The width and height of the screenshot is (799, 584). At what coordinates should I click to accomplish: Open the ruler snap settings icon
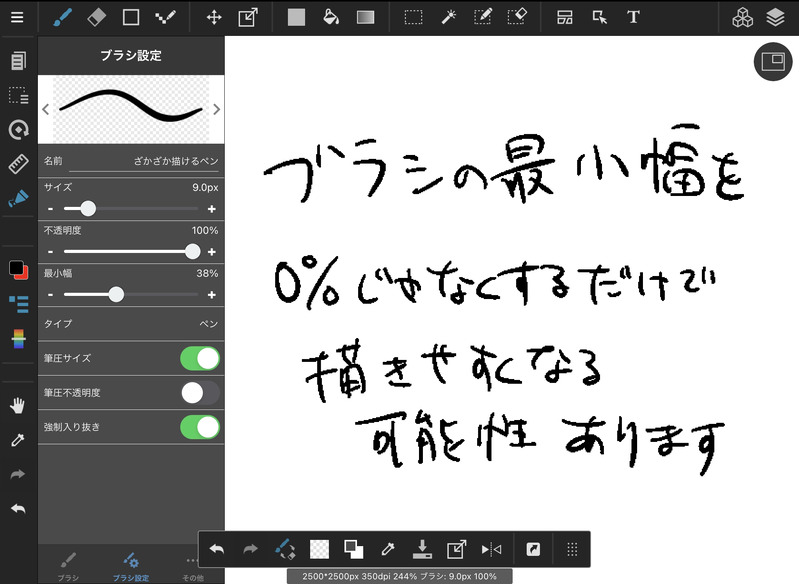[x=18, y=164]
